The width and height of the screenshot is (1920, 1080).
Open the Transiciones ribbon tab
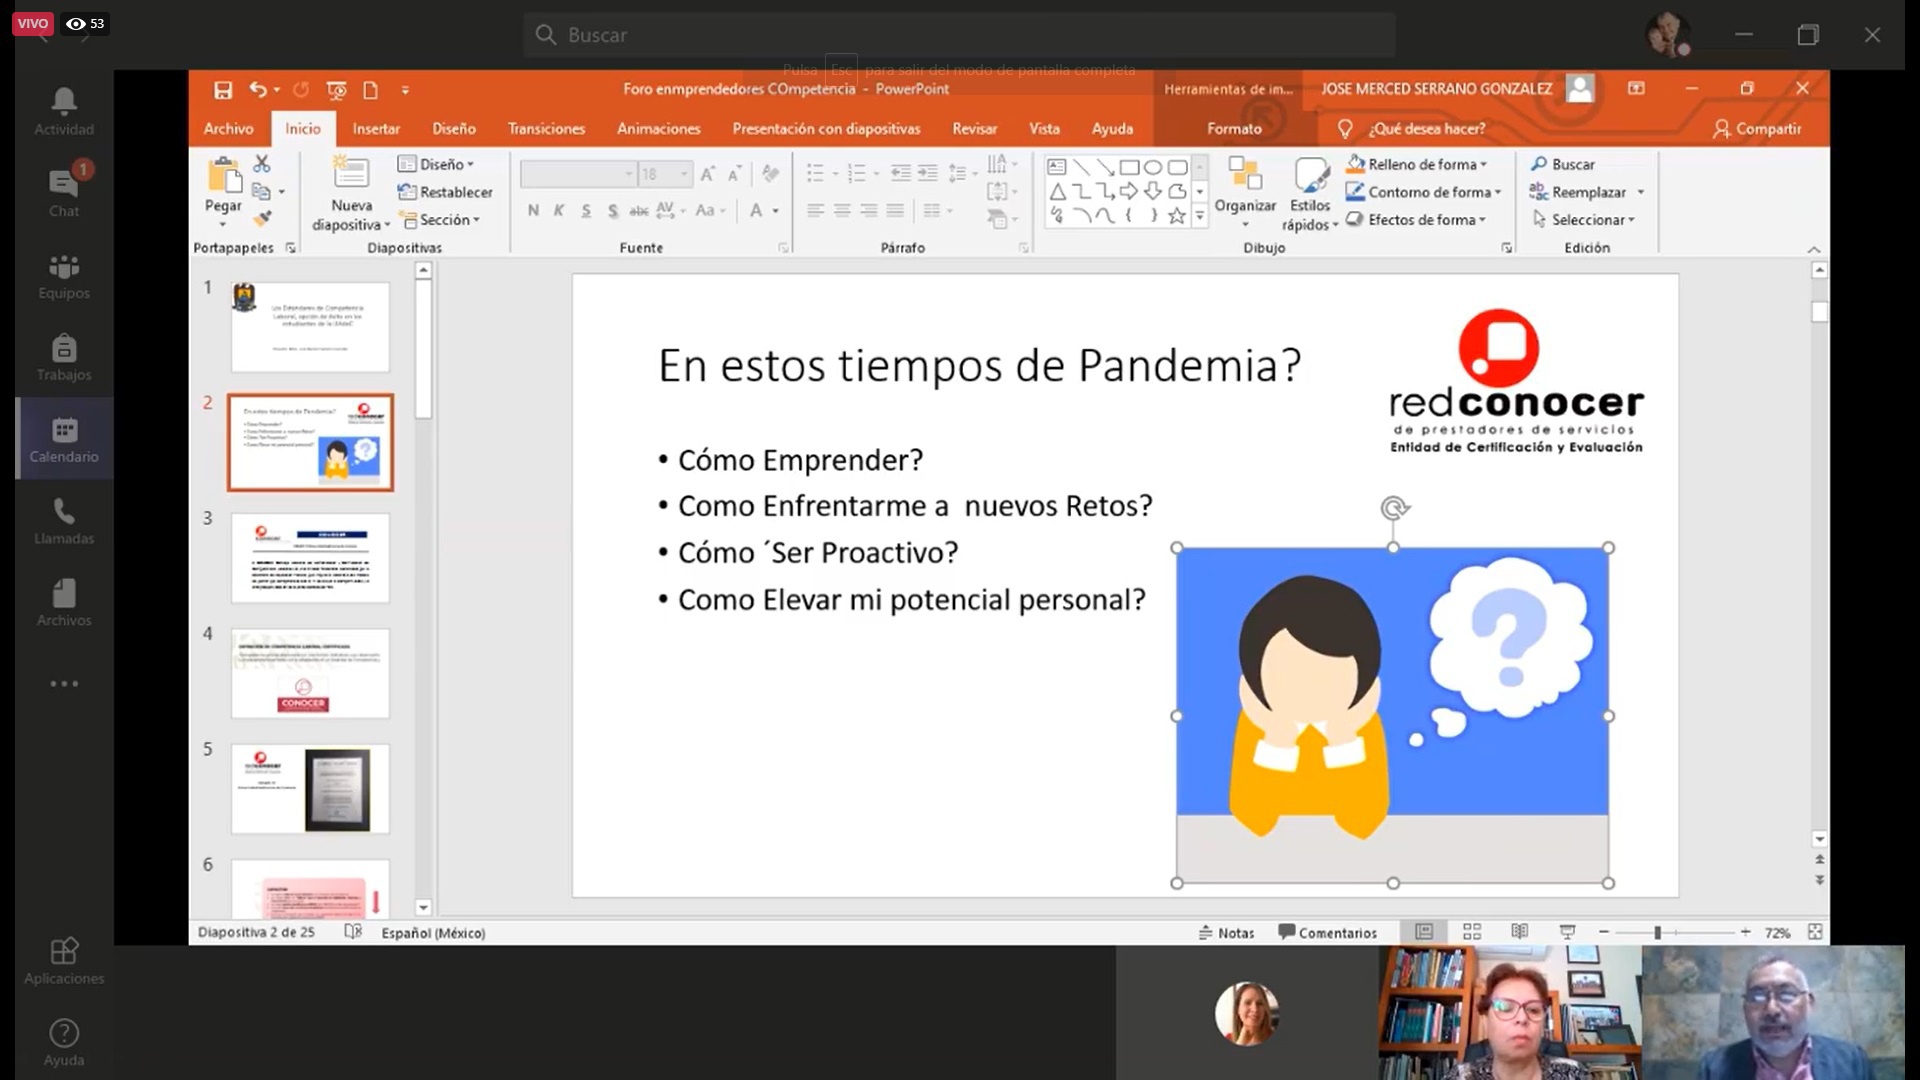coord(546,129)
